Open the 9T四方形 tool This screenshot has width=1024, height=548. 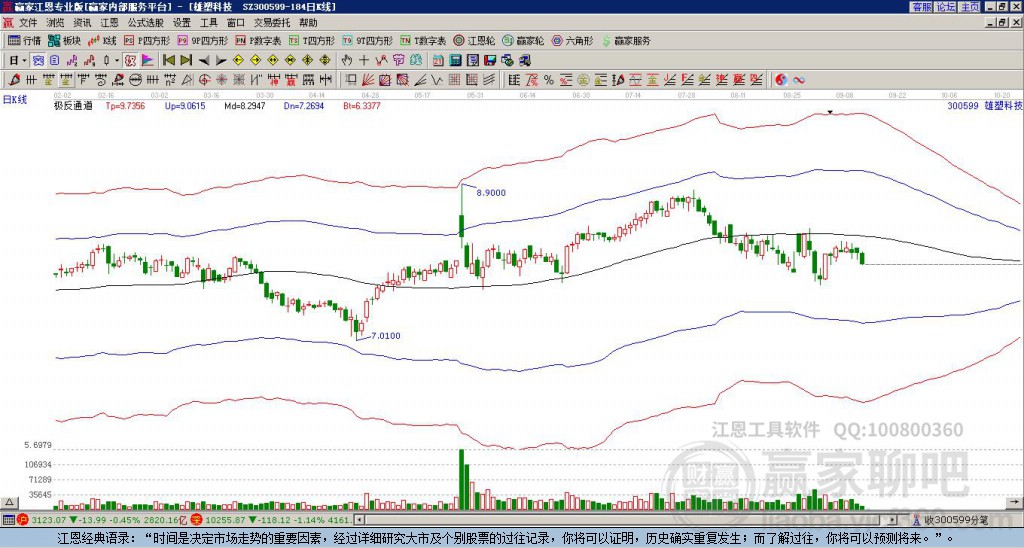pyautogui.click(x=368, y=40)
